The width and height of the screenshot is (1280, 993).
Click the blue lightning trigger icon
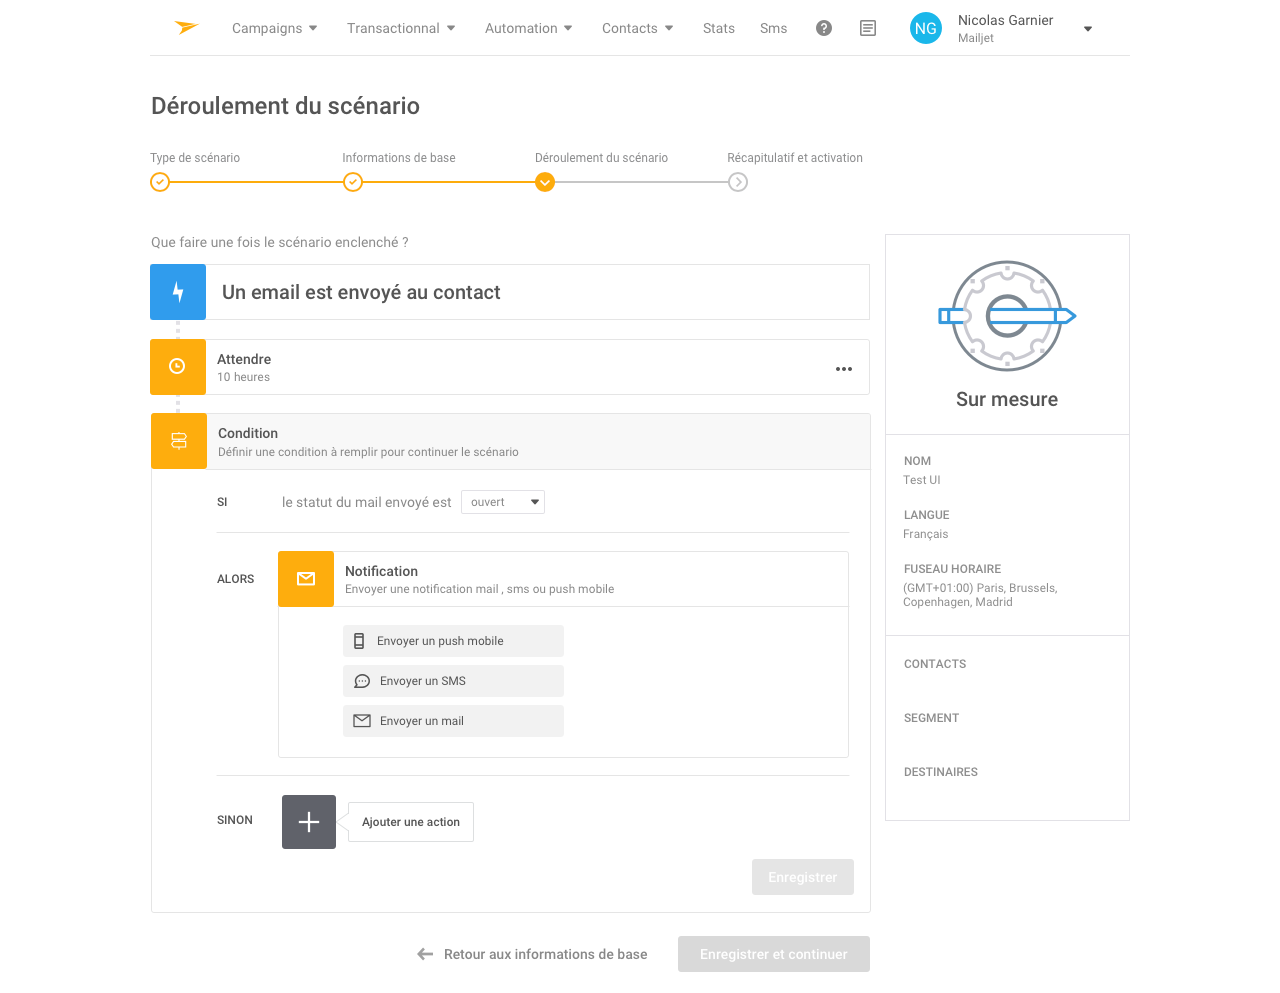178,292
